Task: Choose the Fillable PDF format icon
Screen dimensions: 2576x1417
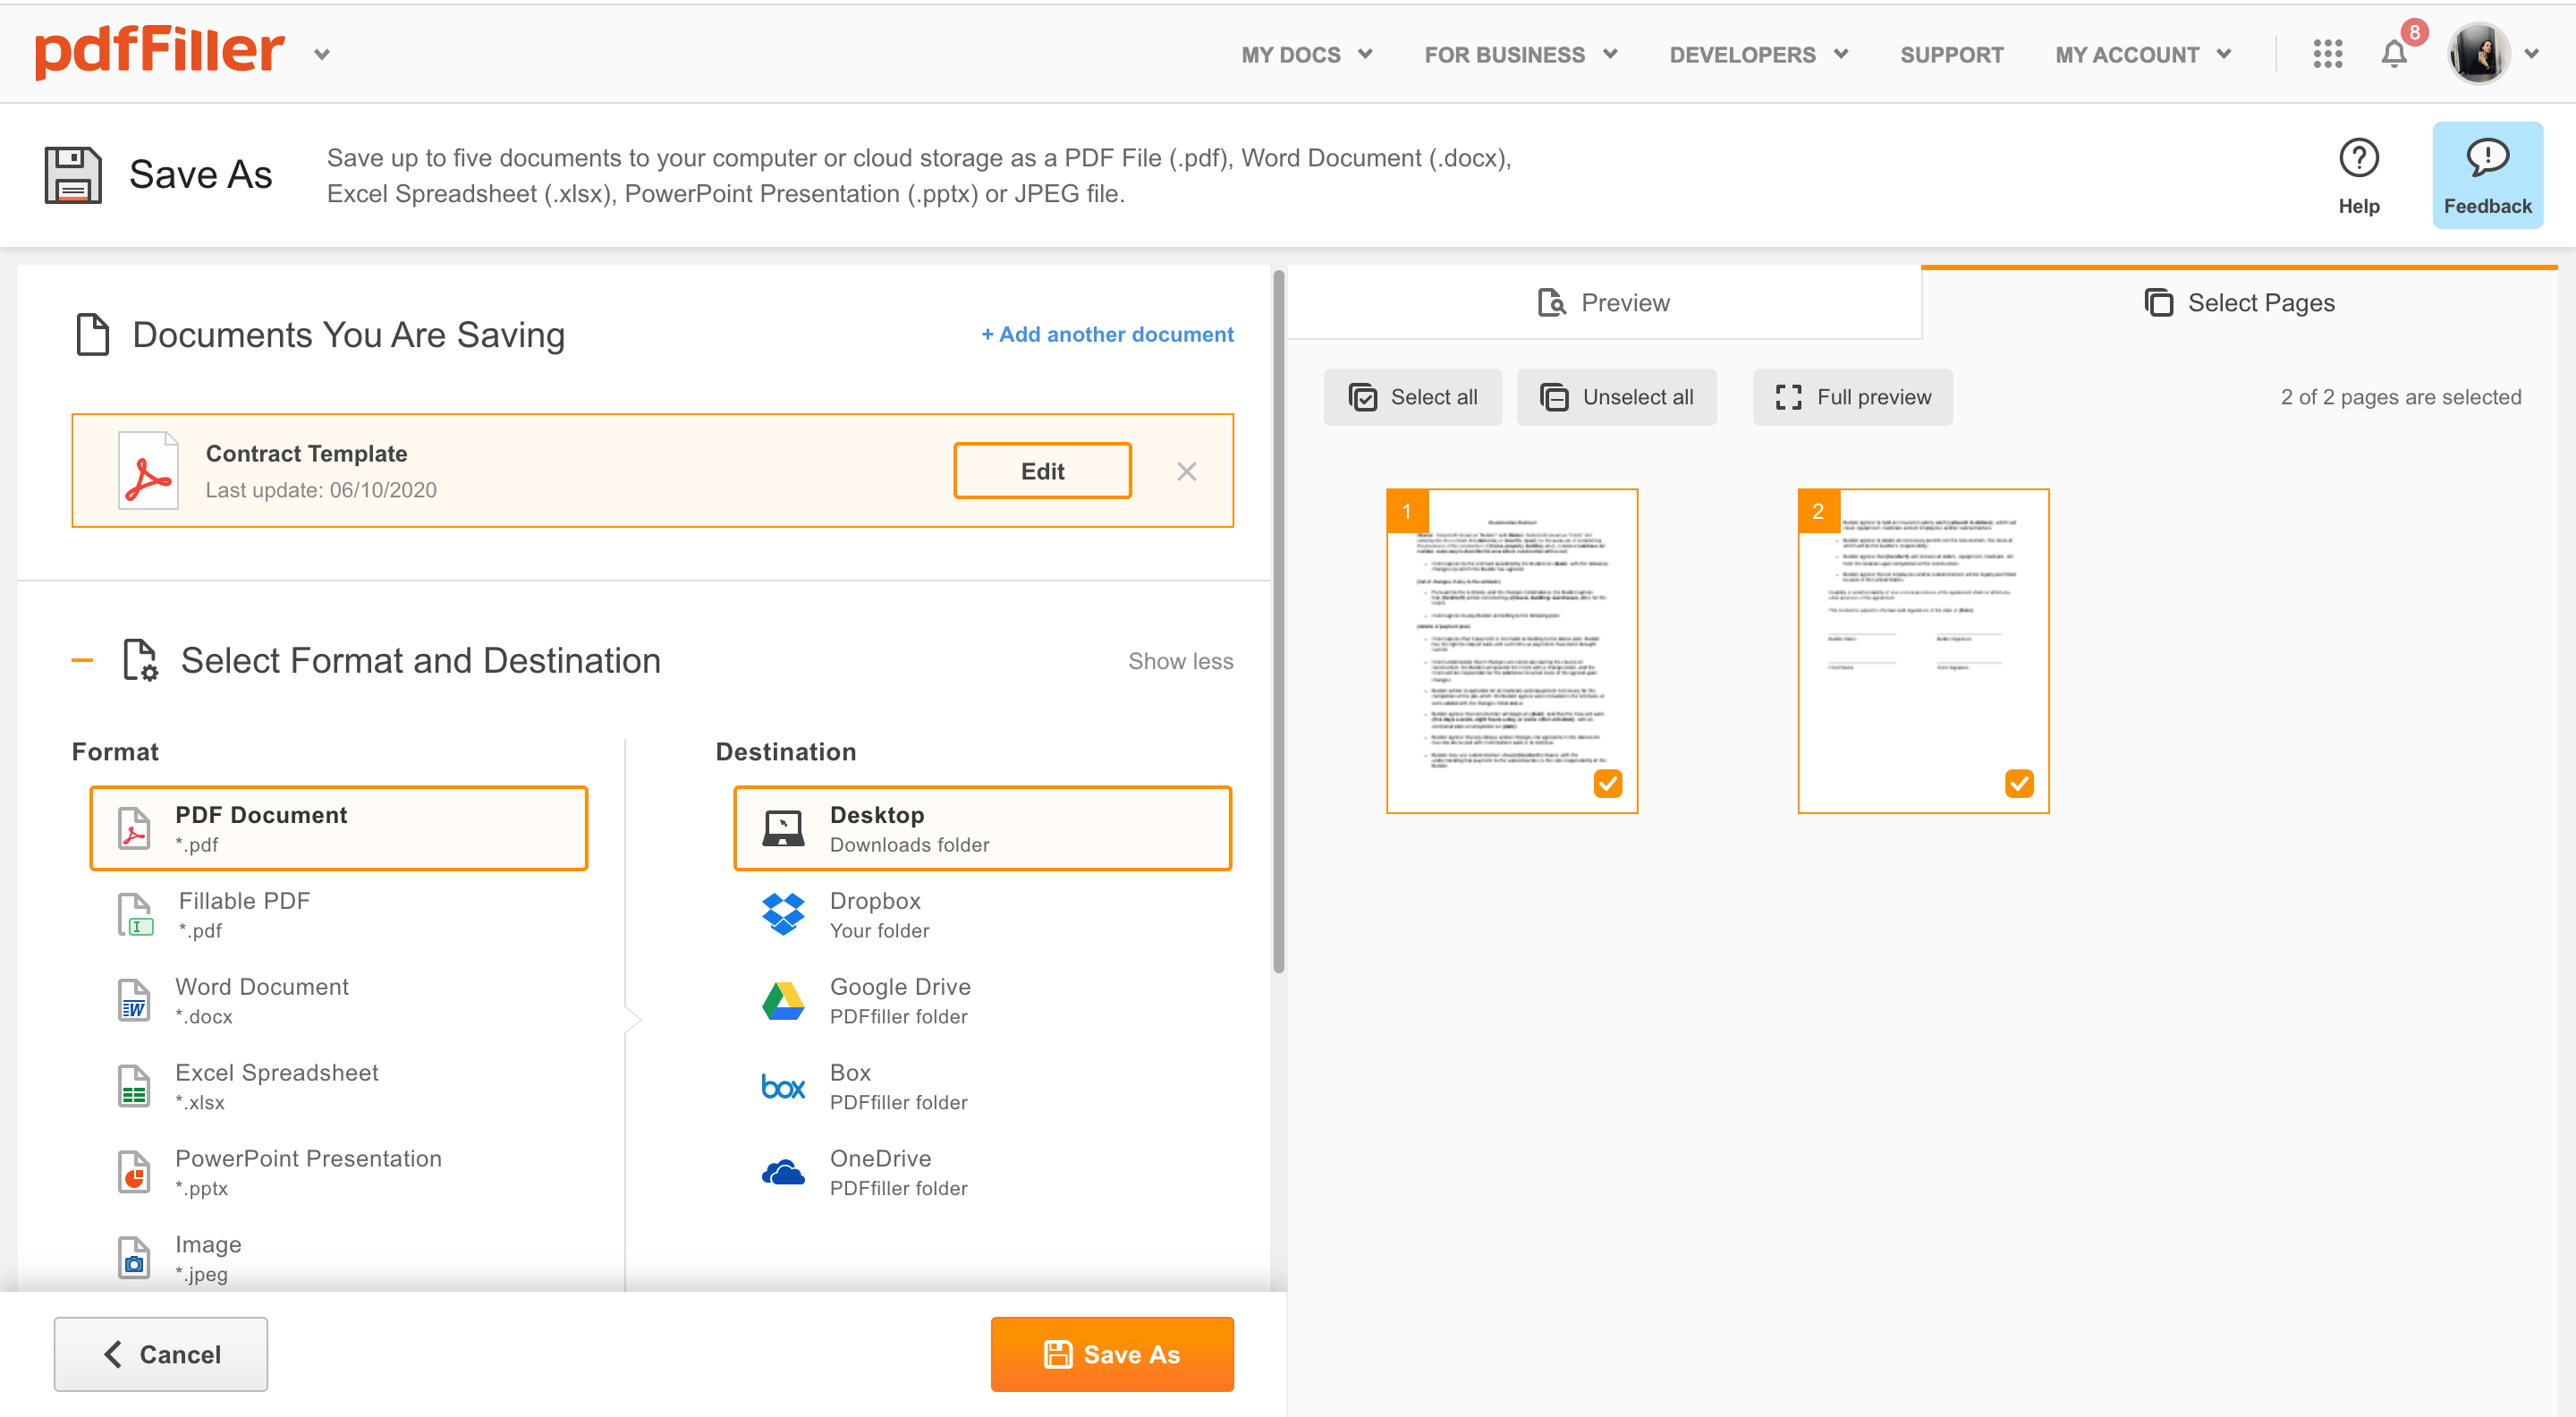Action: tap(135, 915)
